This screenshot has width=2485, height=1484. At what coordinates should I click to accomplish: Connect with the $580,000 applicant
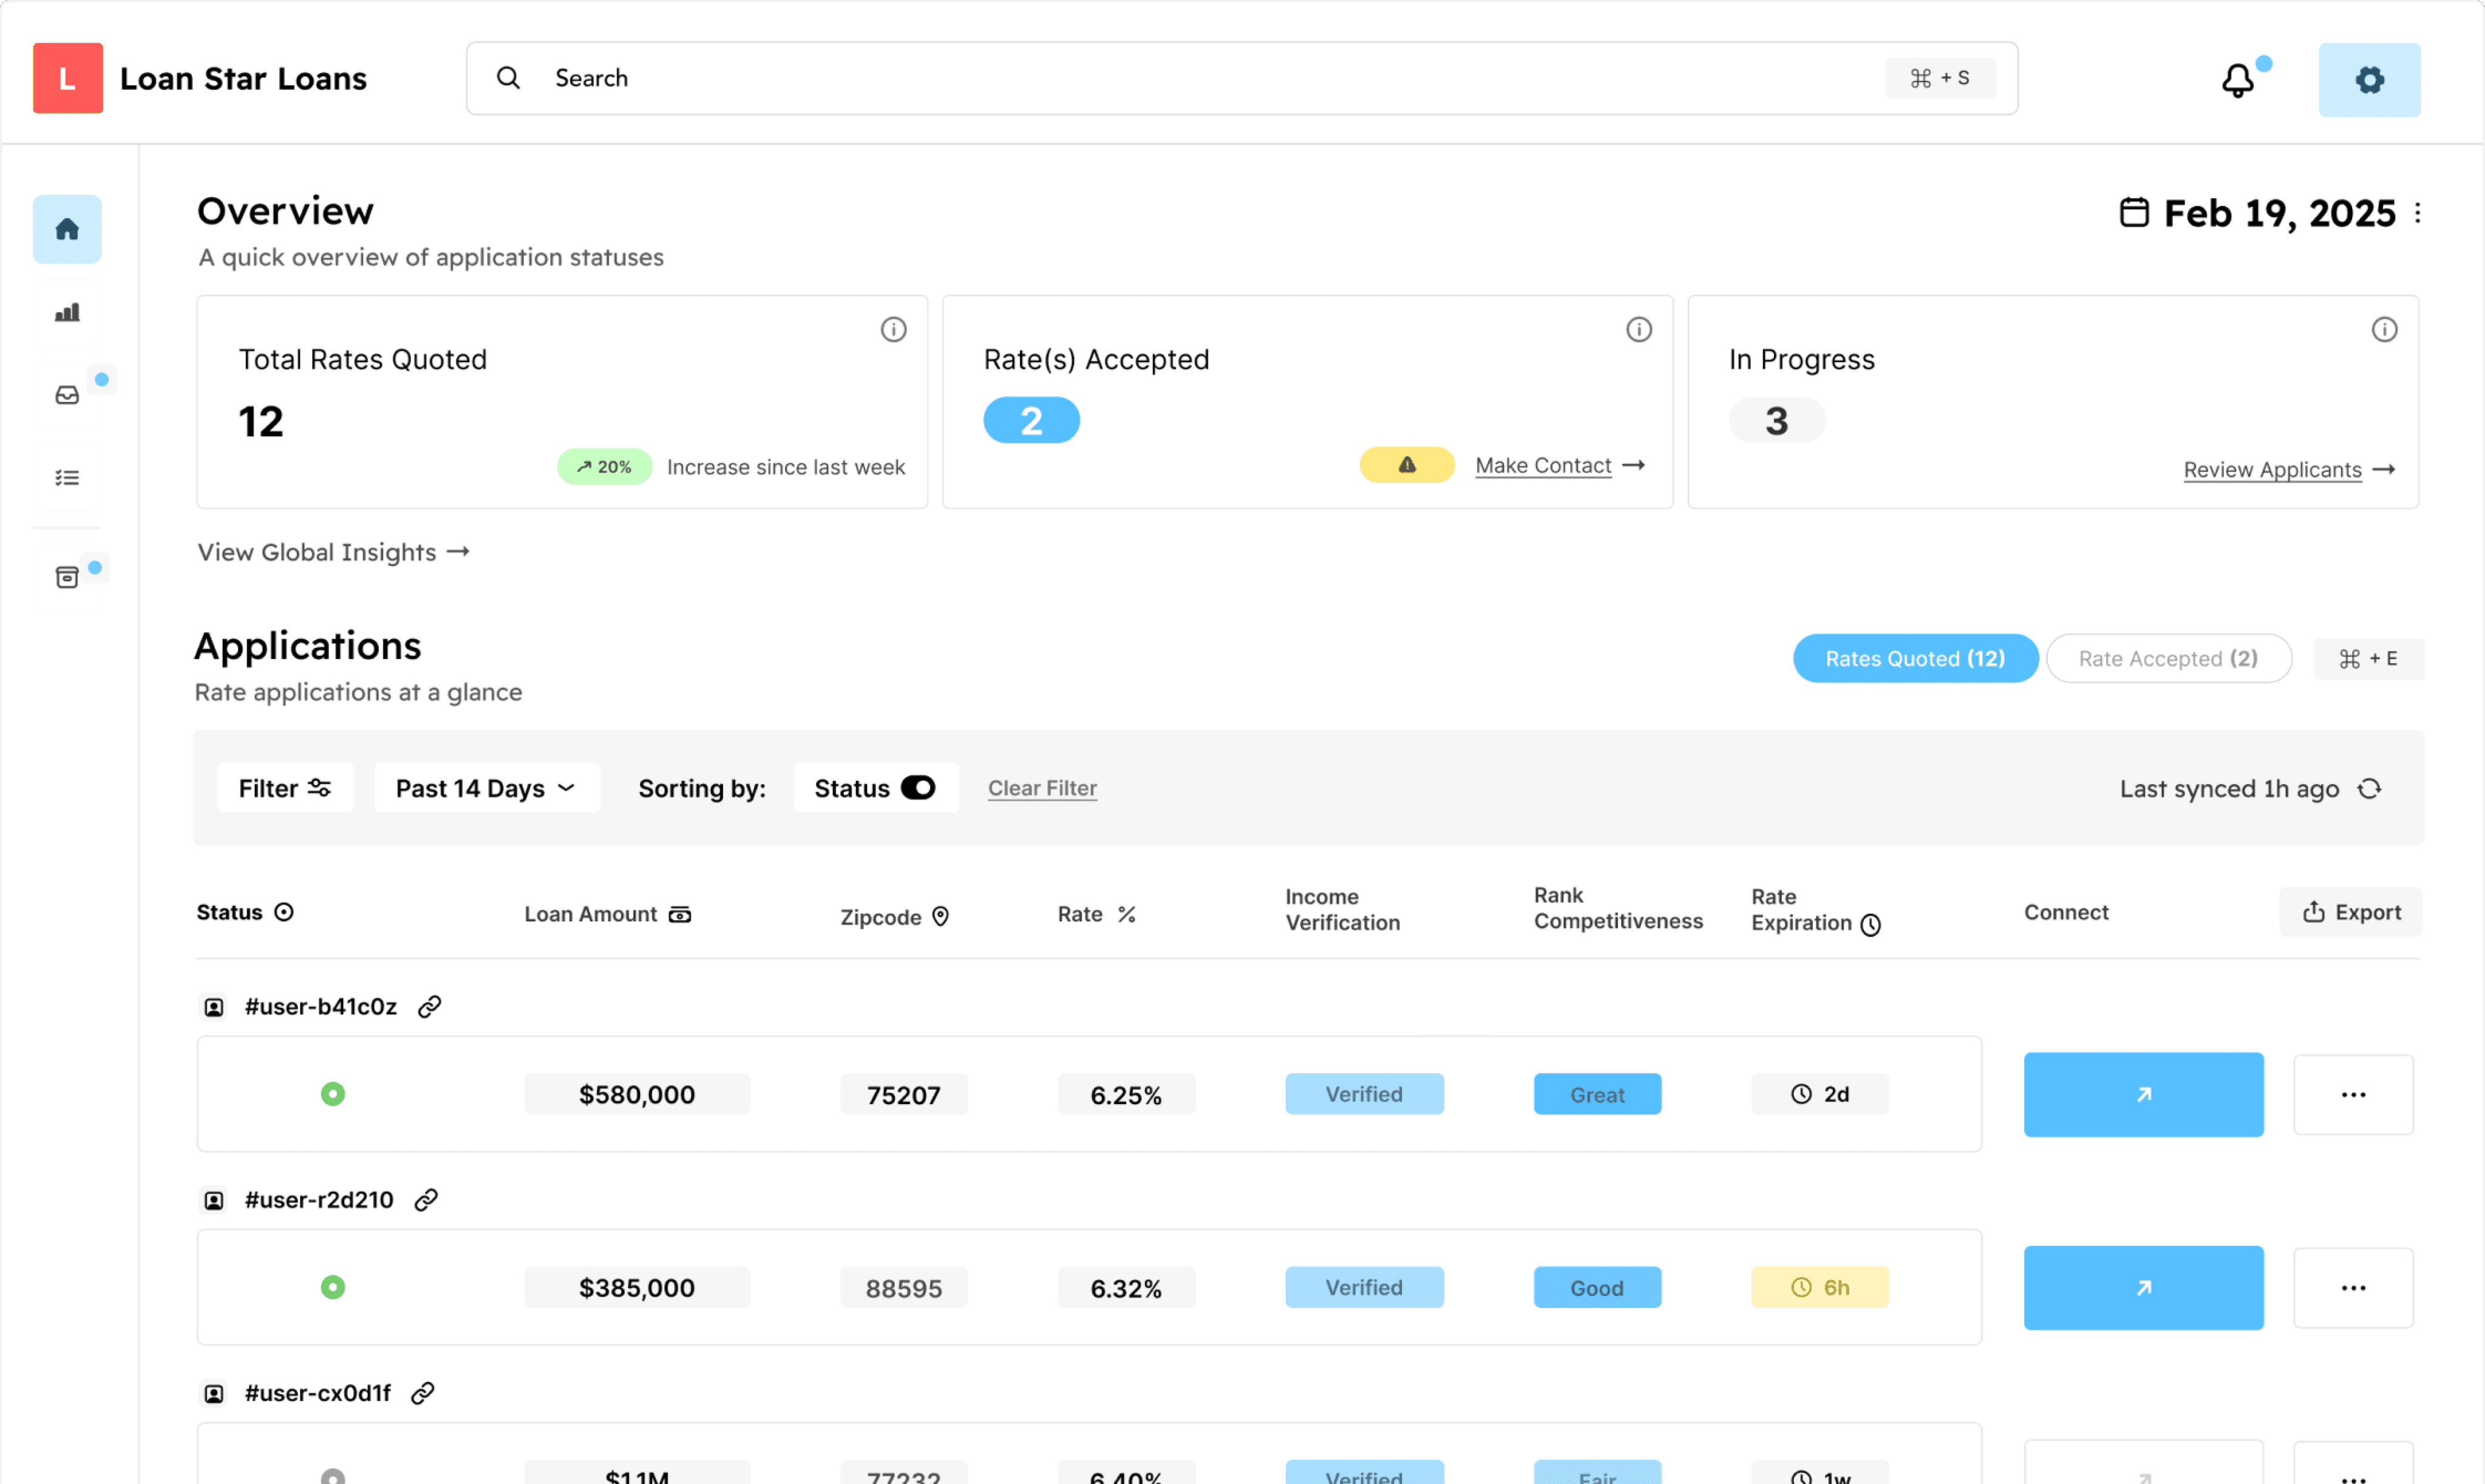click(x=2143, y=1094)
